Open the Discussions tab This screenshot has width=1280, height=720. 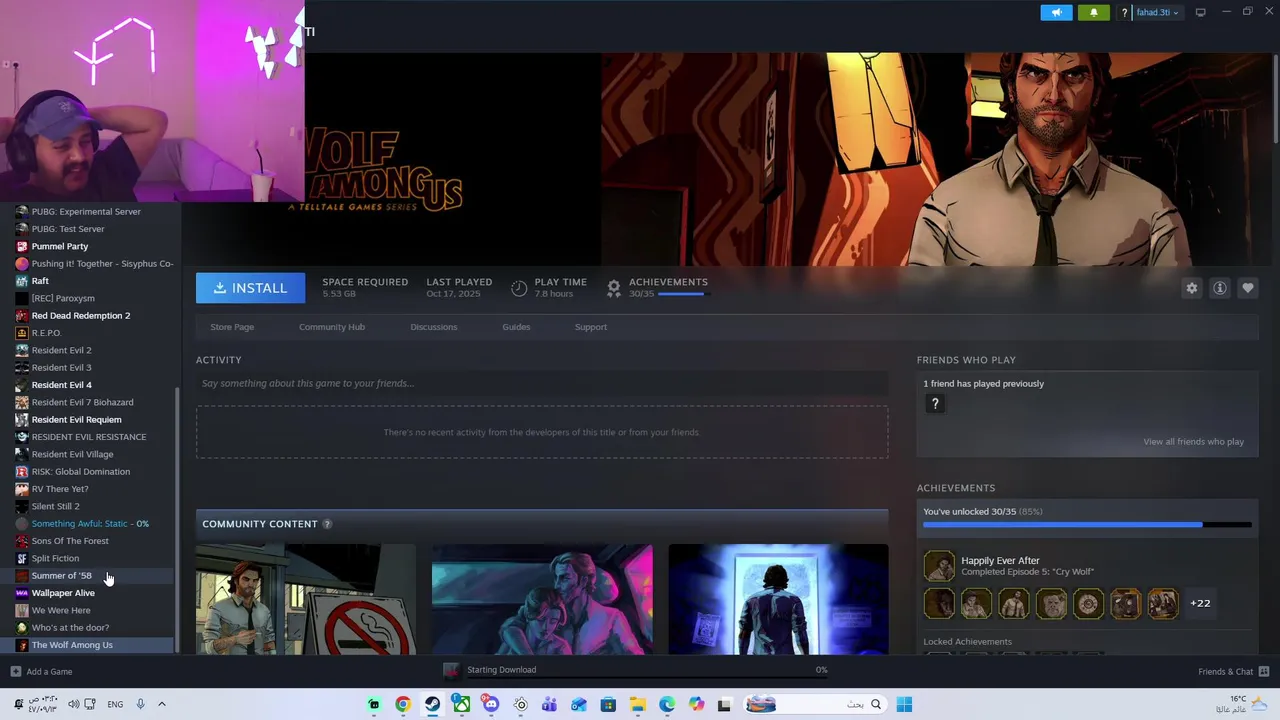click(x=434, y=327)
